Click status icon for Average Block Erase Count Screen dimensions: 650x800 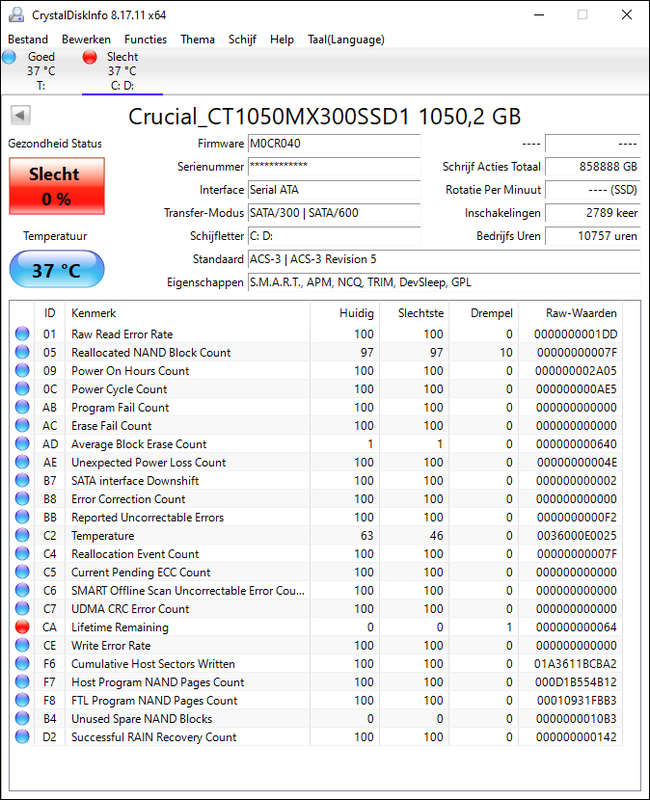22,444
